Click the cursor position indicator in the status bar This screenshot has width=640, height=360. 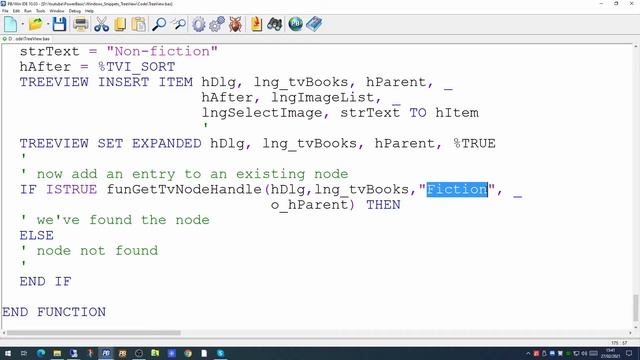pos(619,343)
